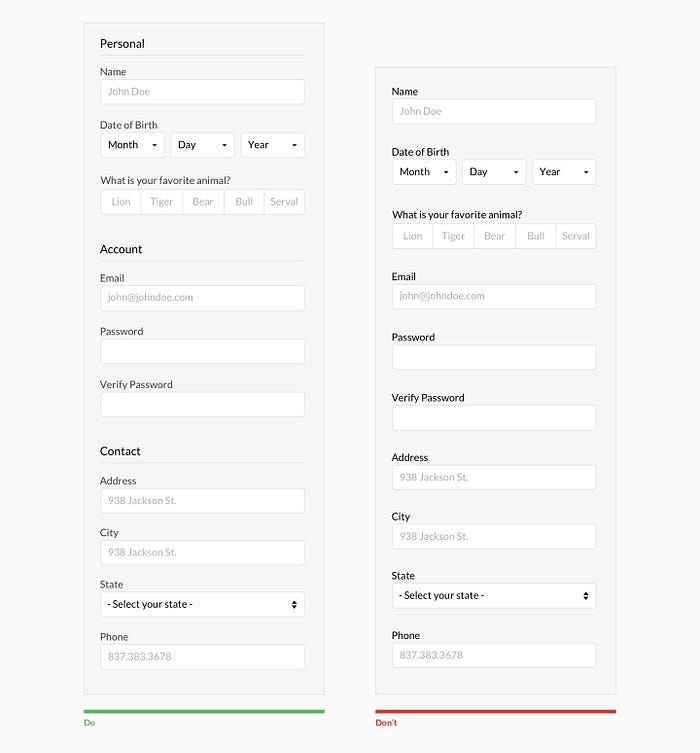Click the Name field in left form

[x=203, y=92]
